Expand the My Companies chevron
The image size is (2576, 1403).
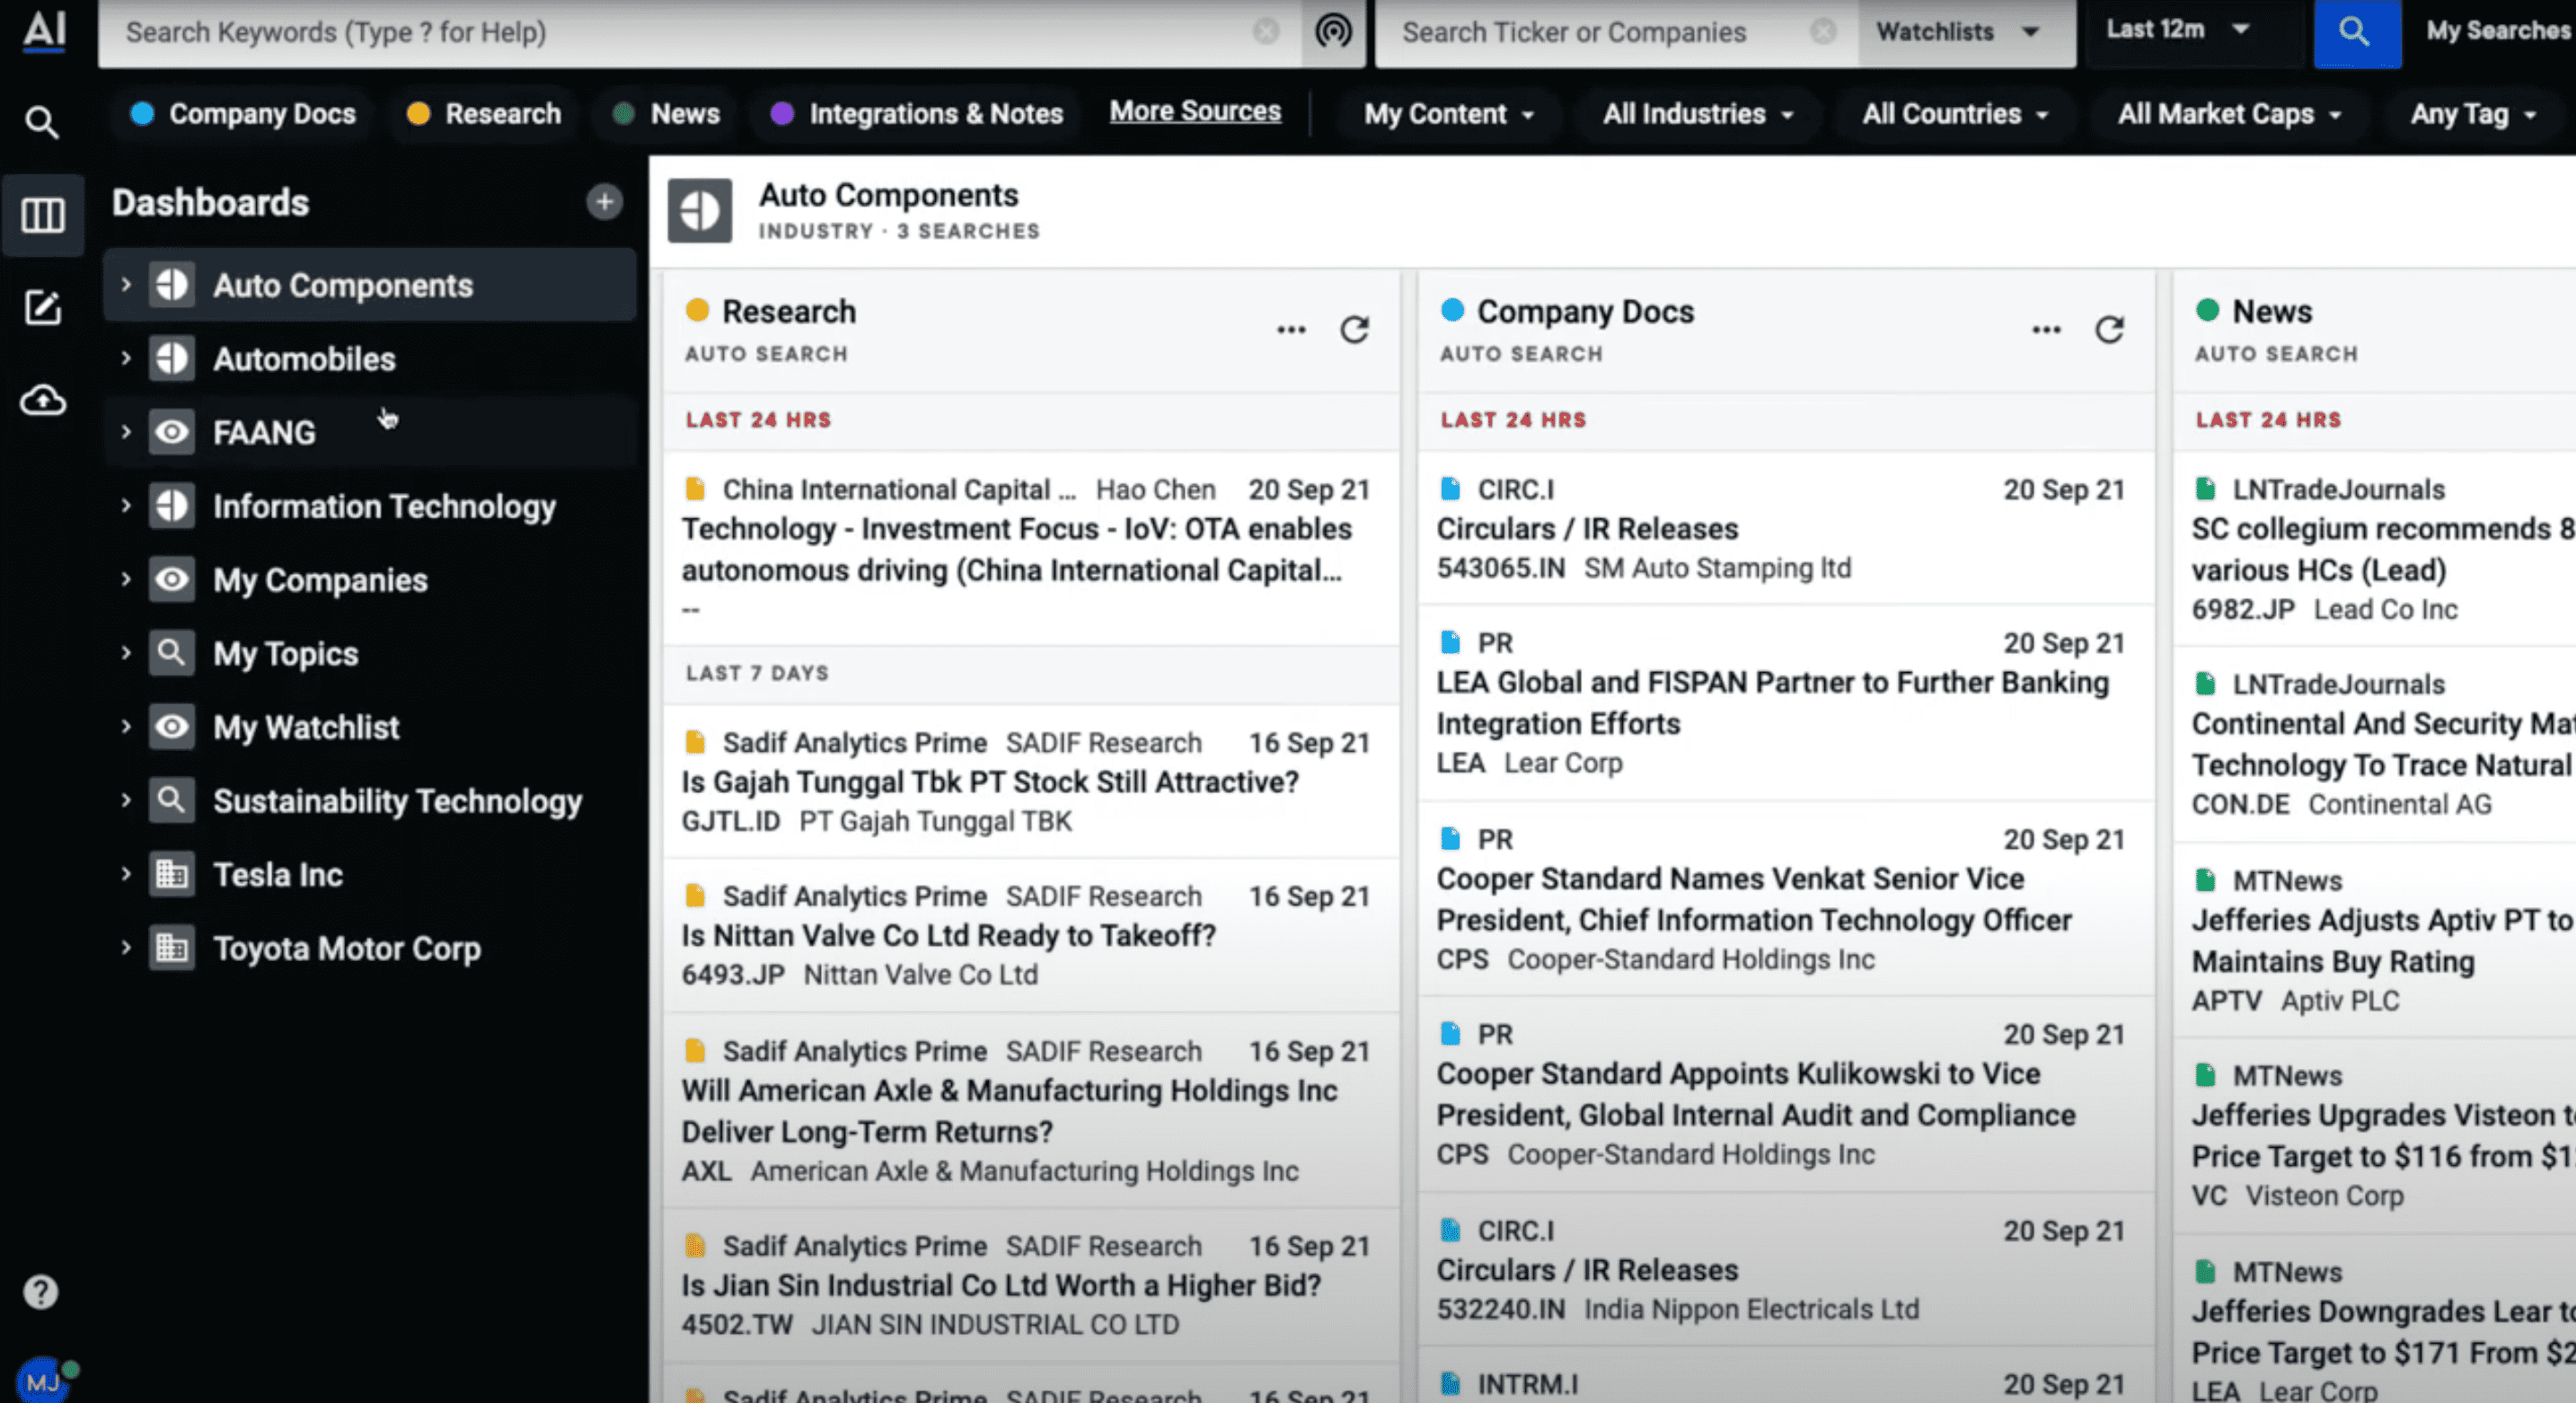[126, 579]
